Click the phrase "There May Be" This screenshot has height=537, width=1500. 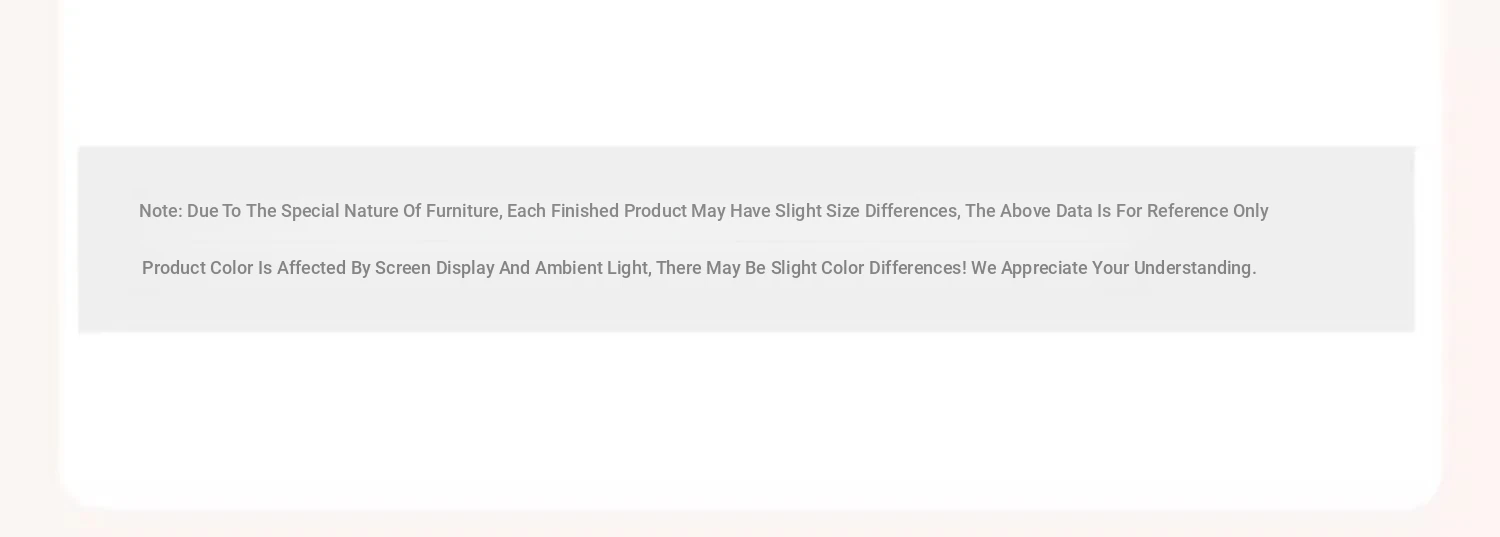[711, 268]
